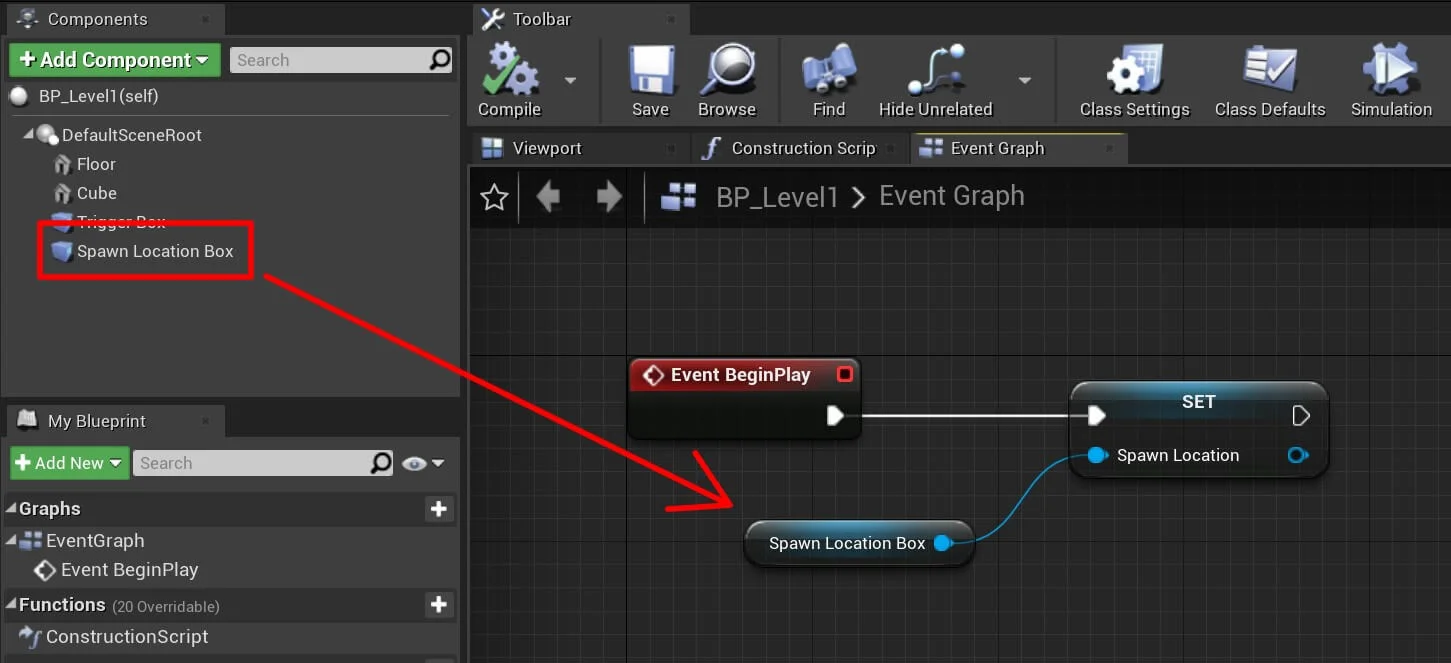Screen dimensions: 1451x663
Task: Switch to the Construction Script tab
Action: pyautogui.click(x=802, y=148)
